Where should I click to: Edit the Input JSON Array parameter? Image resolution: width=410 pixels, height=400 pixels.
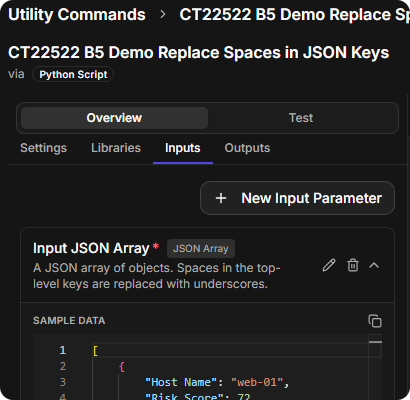pyautogui.click(x=329, y=265)
